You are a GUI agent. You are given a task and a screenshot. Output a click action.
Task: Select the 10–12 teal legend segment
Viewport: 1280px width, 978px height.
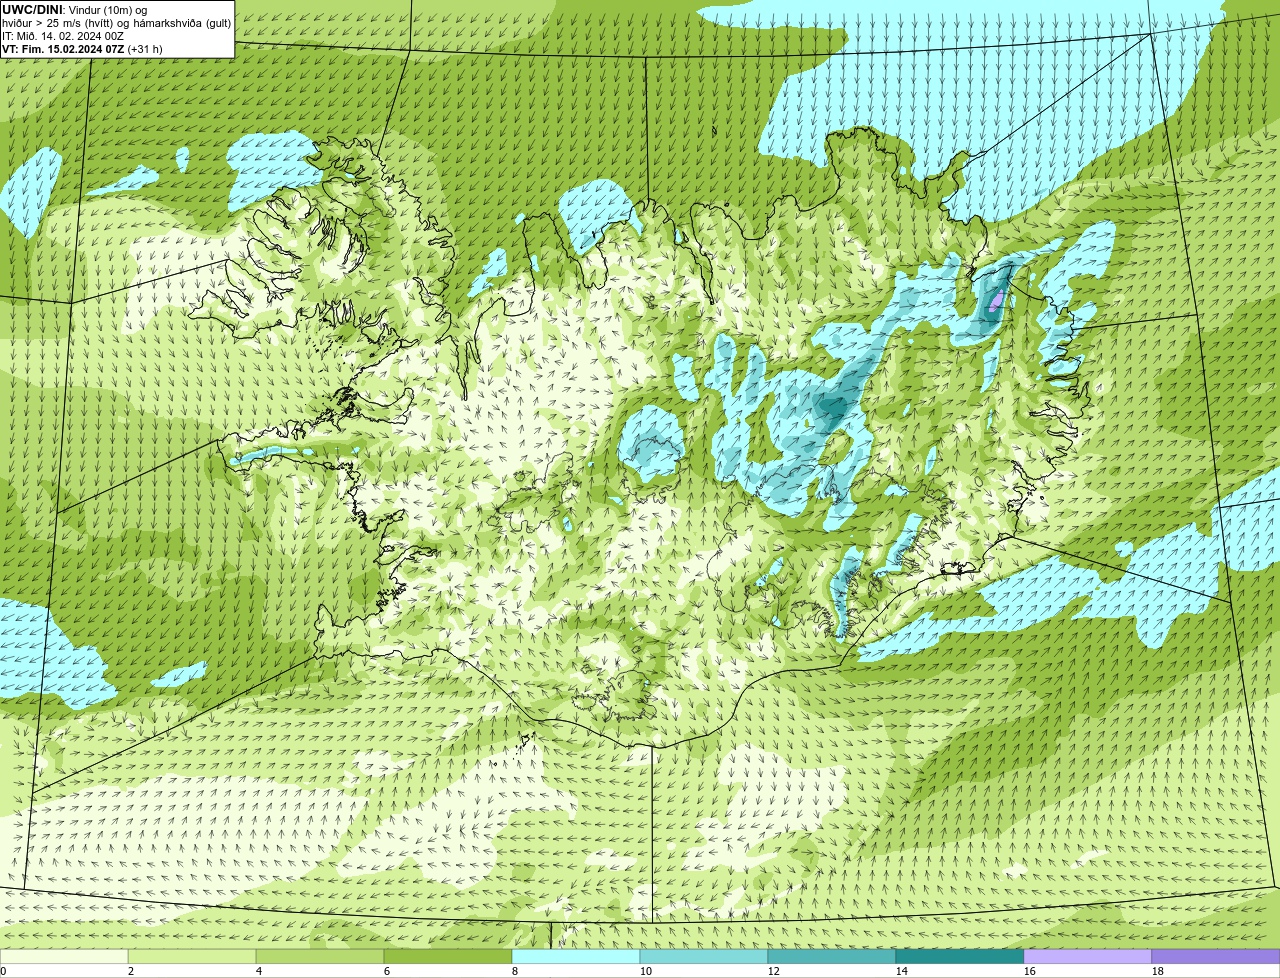coord(704,957)
